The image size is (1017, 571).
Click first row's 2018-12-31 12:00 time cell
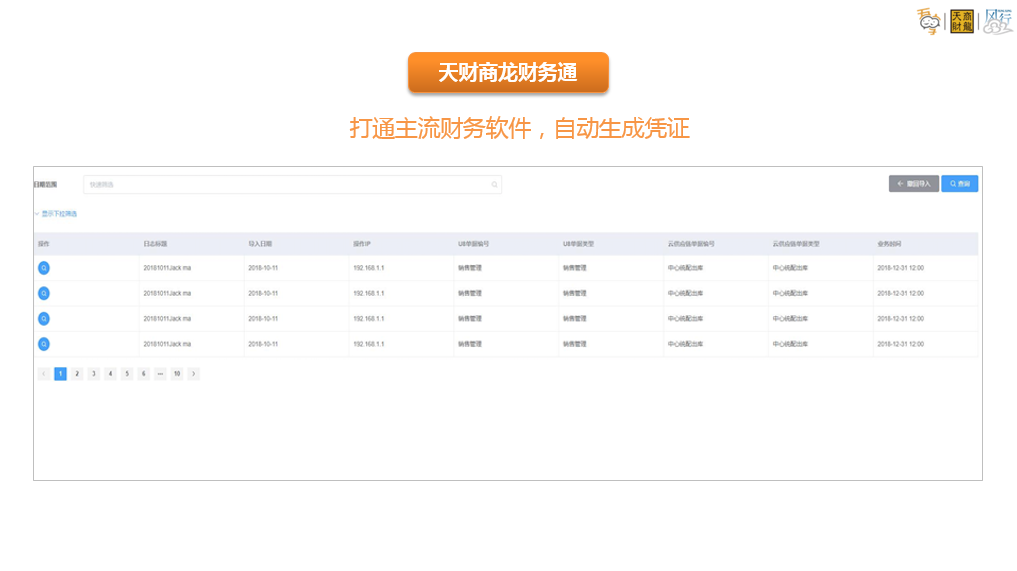pos(900,268)
